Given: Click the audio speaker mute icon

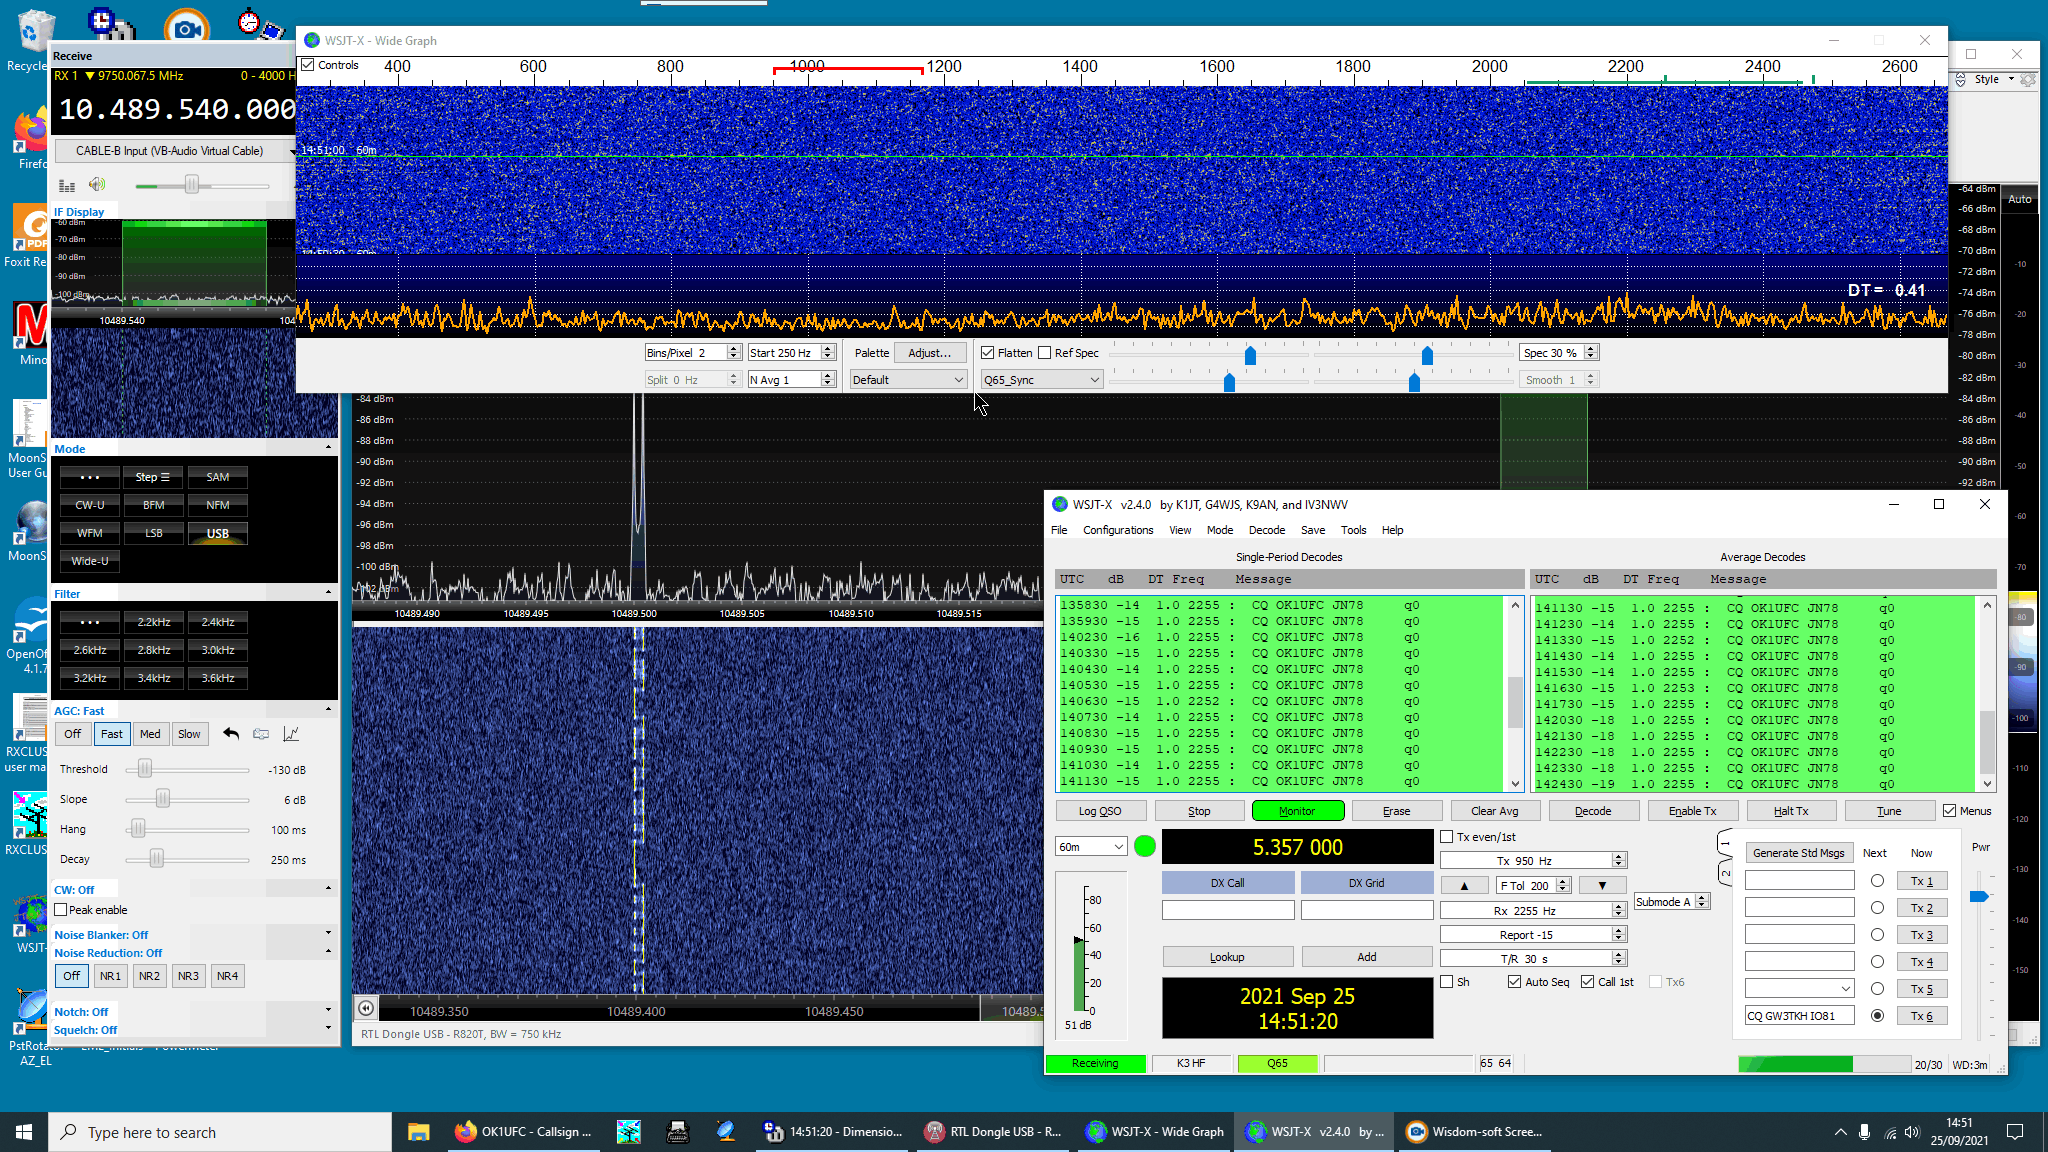Looking at the screenshot, I should 97,185.
